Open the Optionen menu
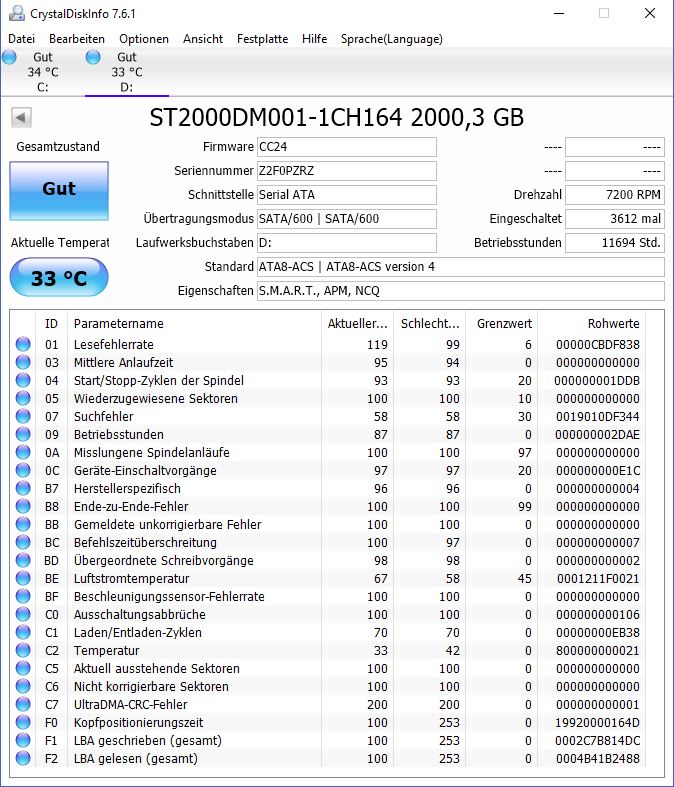 click(144, 39)
